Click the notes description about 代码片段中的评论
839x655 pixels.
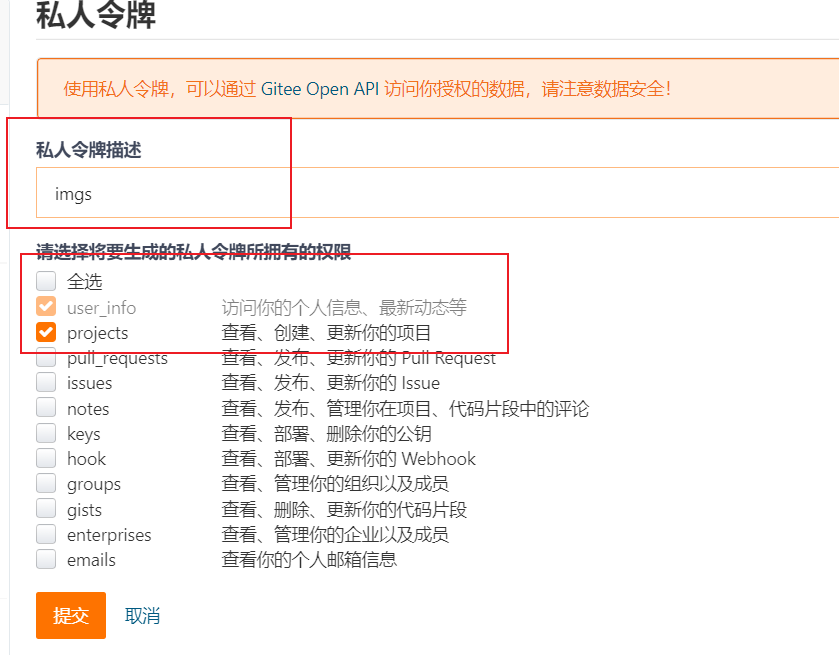(406, 409)
